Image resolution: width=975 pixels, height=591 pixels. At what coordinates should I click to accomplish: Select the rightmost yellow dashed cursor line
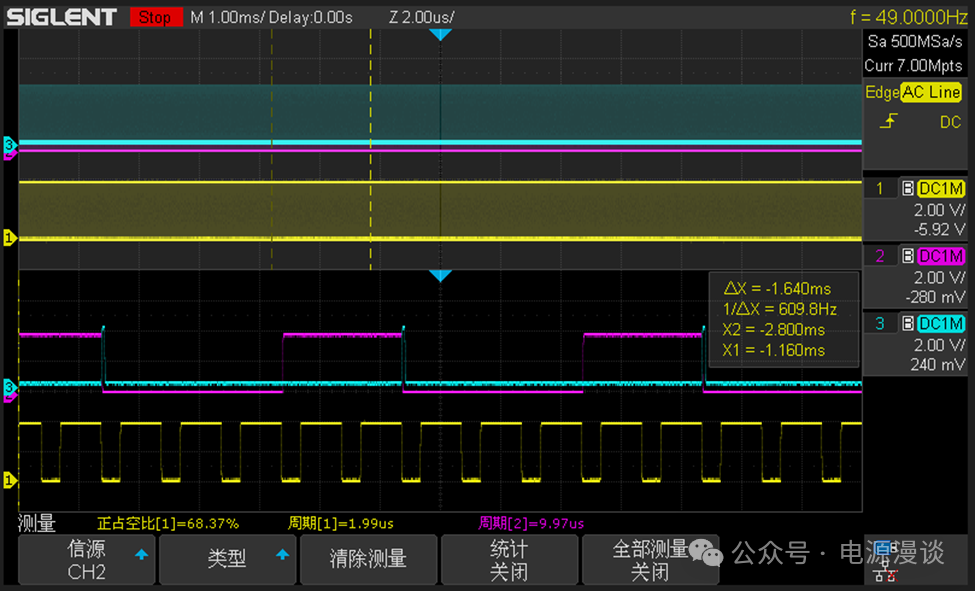tap(370, 150)
